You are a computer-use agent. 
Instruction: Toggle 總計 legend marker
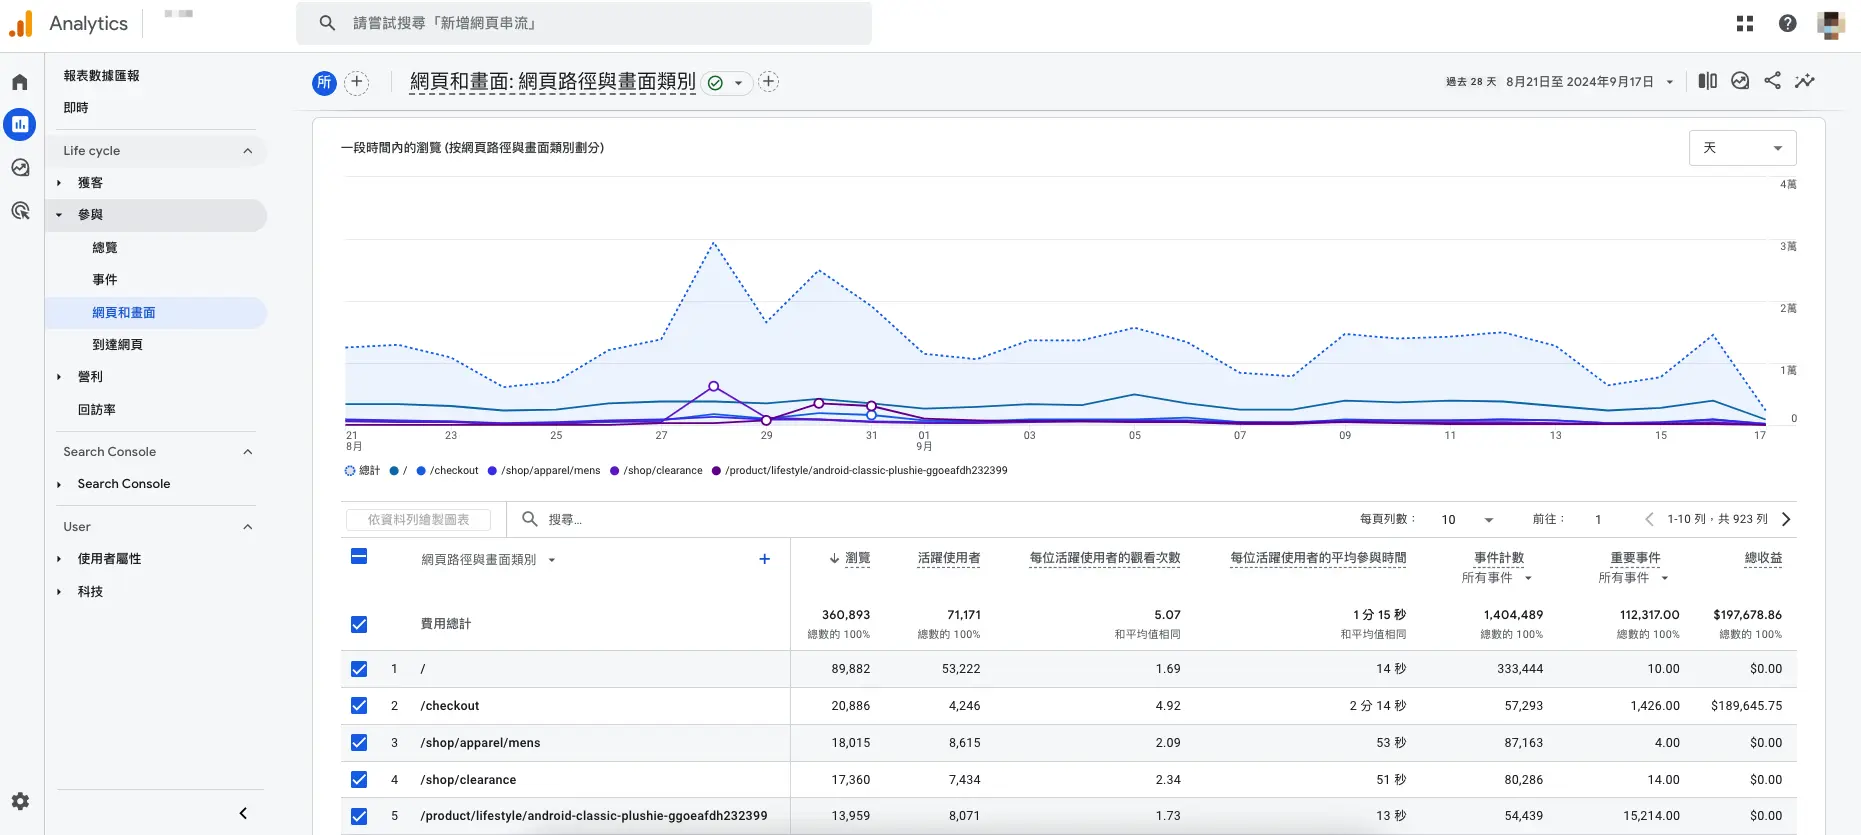coord(350,471)
